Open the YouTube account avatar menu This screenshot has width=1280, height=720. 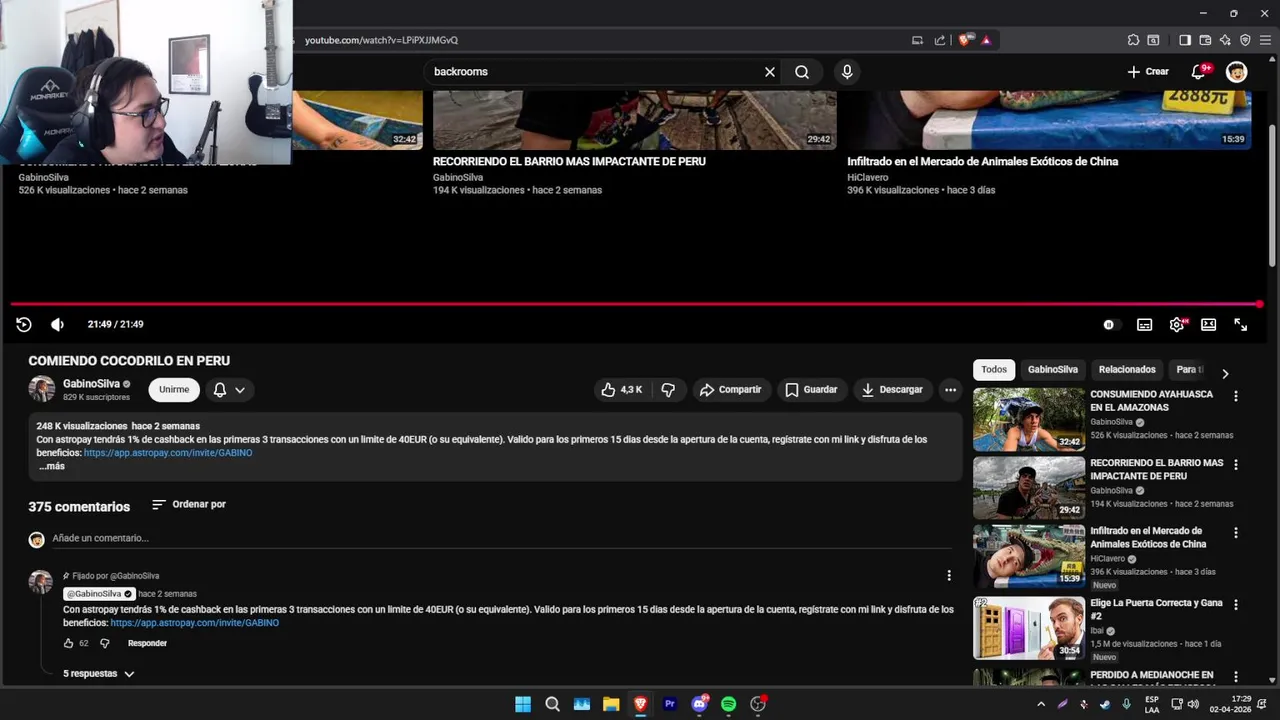pos(1237,72)
